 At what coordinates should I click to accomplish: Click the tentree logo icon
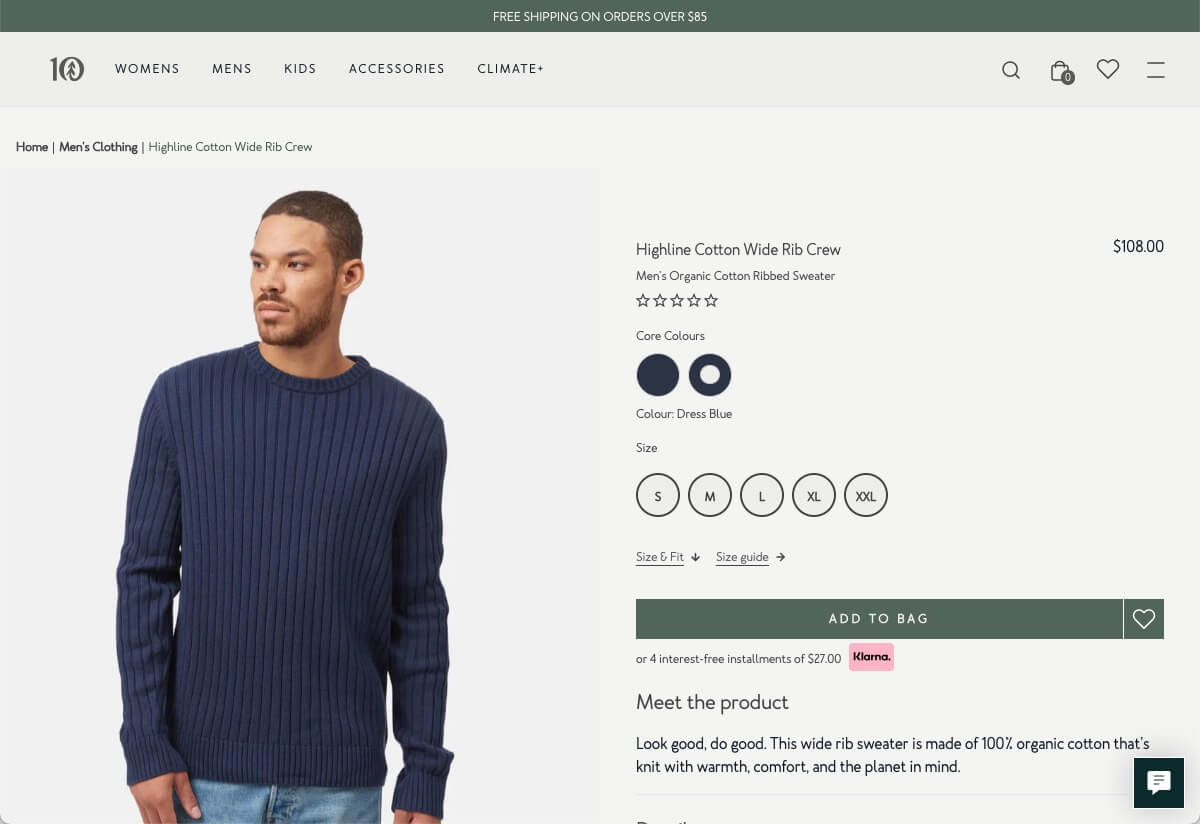[x=67, y=69]
